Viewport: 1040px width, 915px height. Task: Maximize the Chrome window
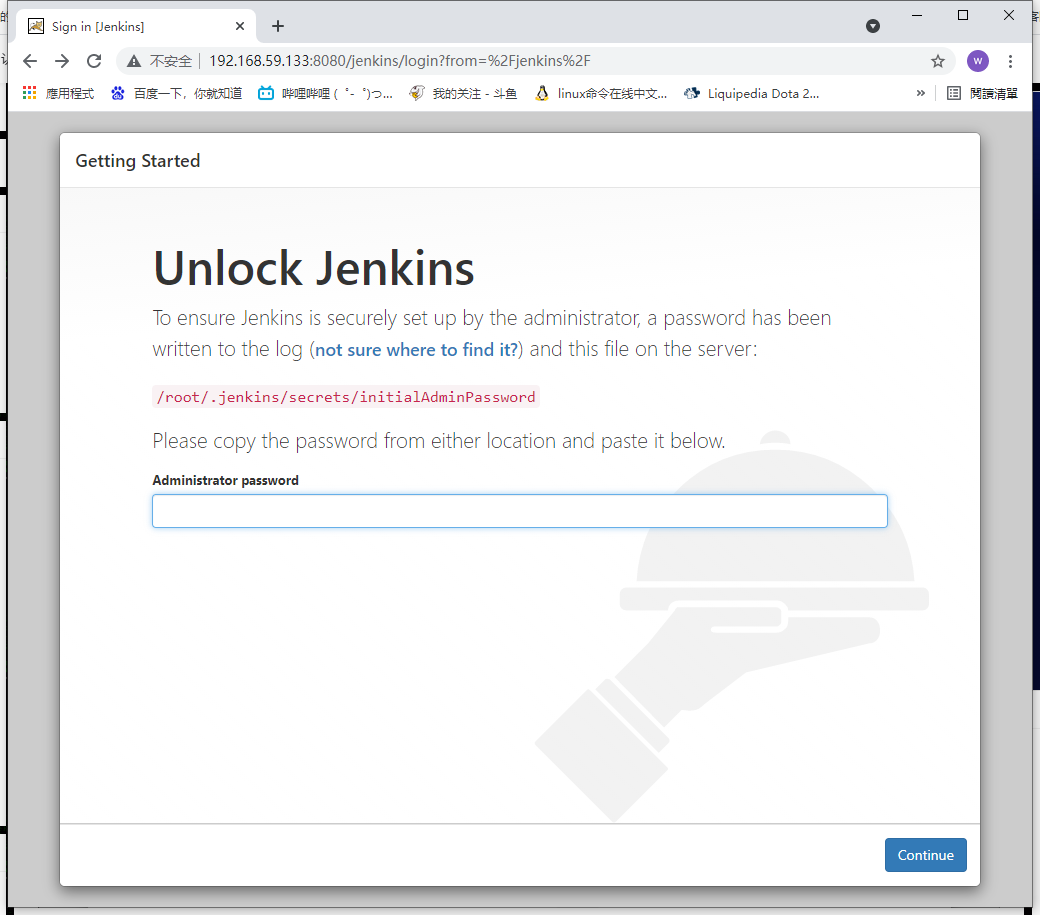(x=962, y=15)
